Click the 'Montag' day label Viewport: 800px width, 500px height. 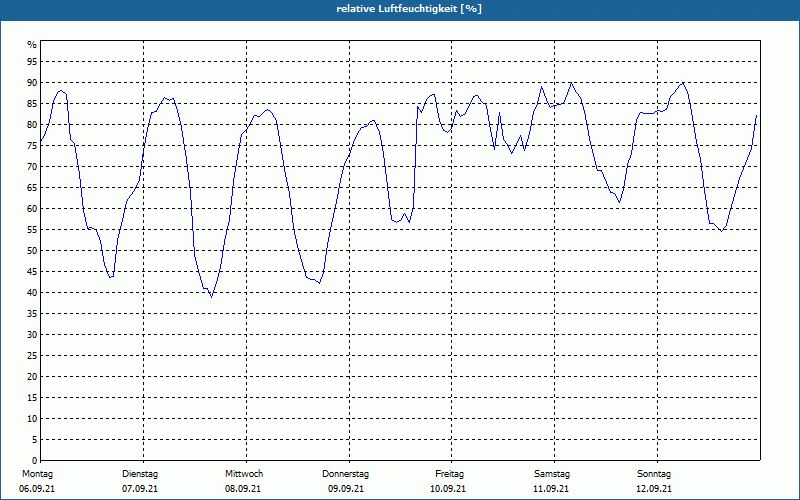click(37, 474)
